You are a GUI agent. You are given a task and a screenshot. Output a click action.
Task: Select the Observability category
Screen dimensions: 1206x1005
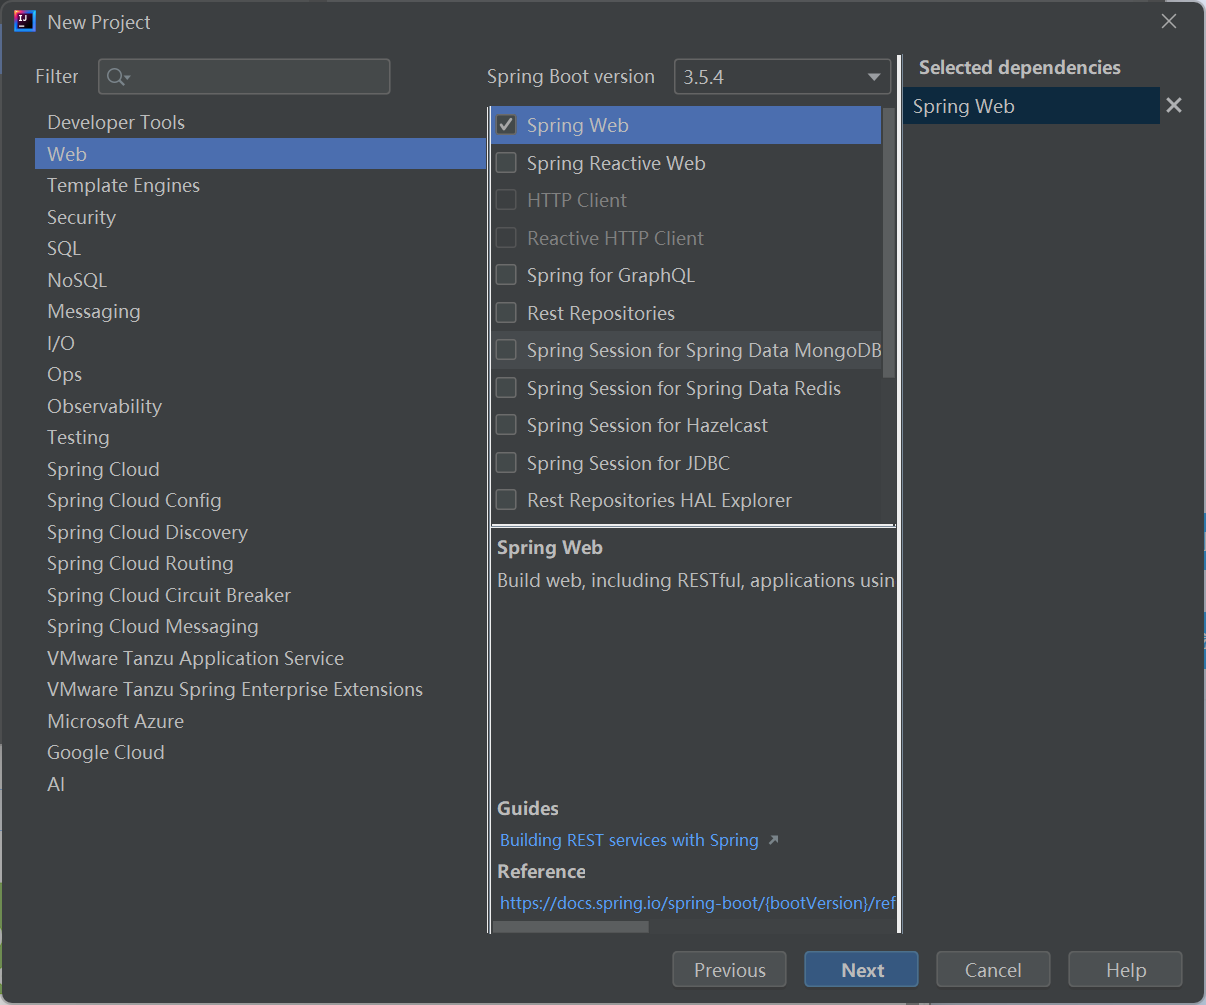coord(260,406)
